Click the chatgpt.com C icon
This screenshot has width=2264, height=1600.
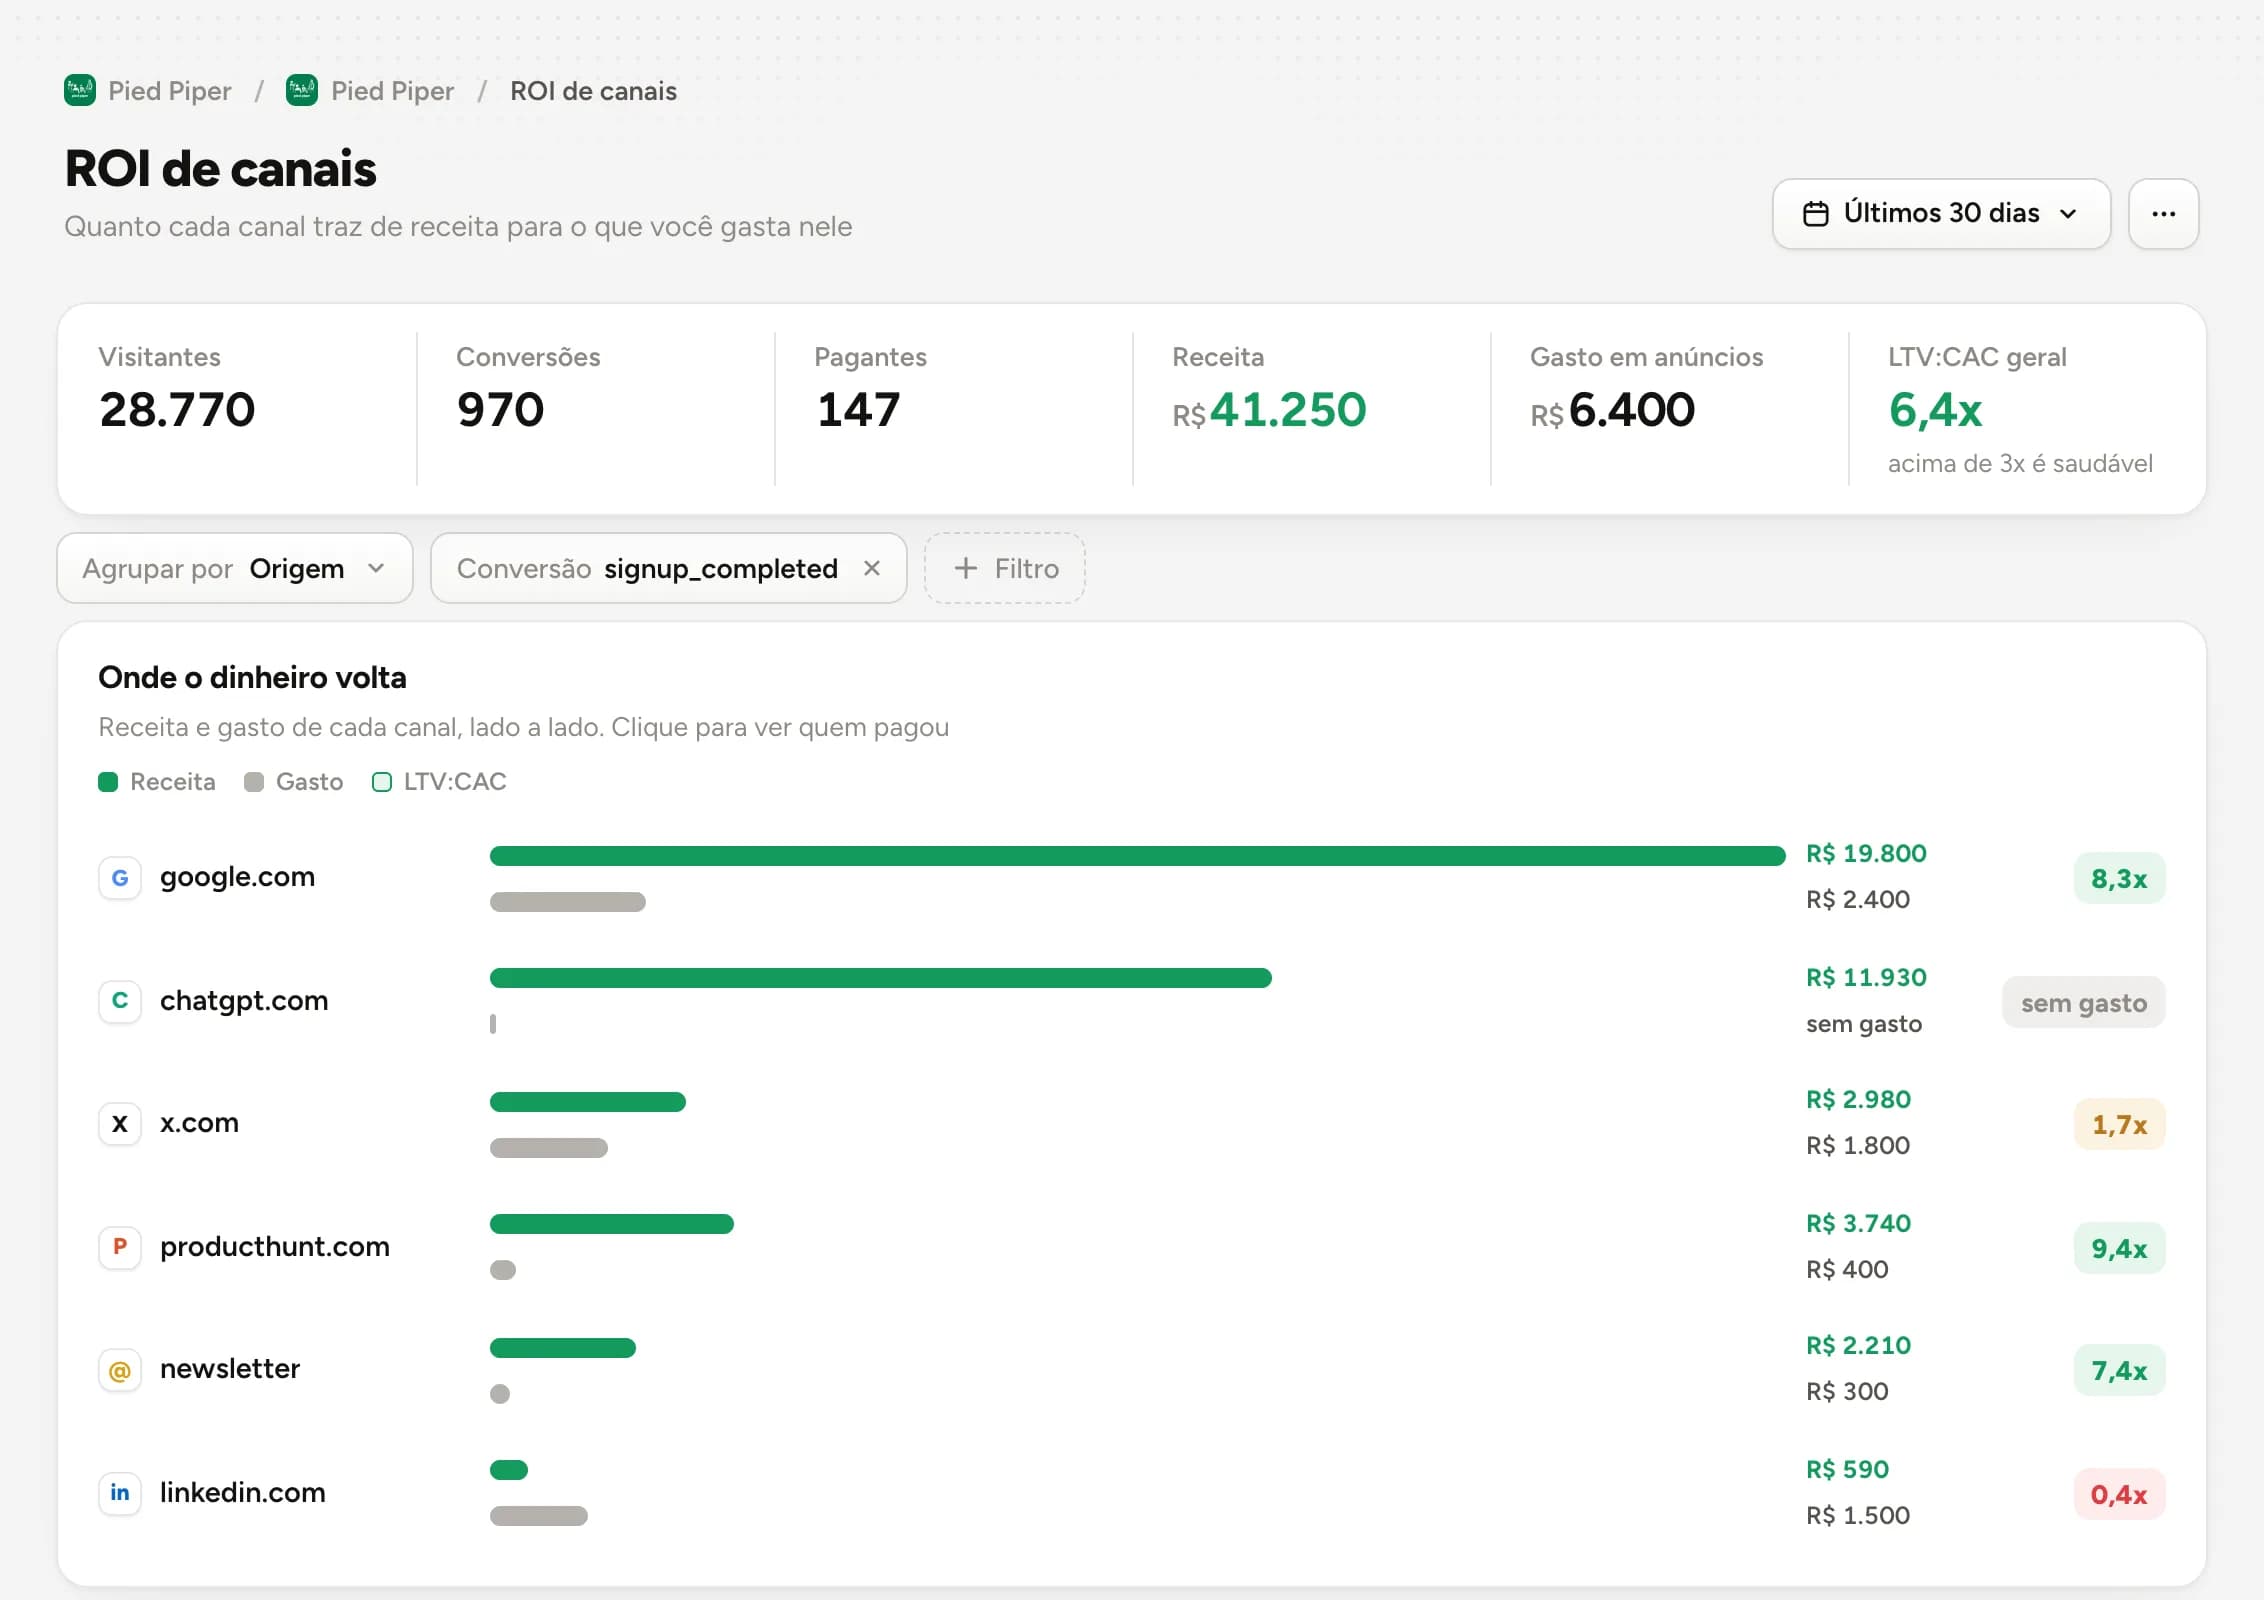pos(120,1001)
